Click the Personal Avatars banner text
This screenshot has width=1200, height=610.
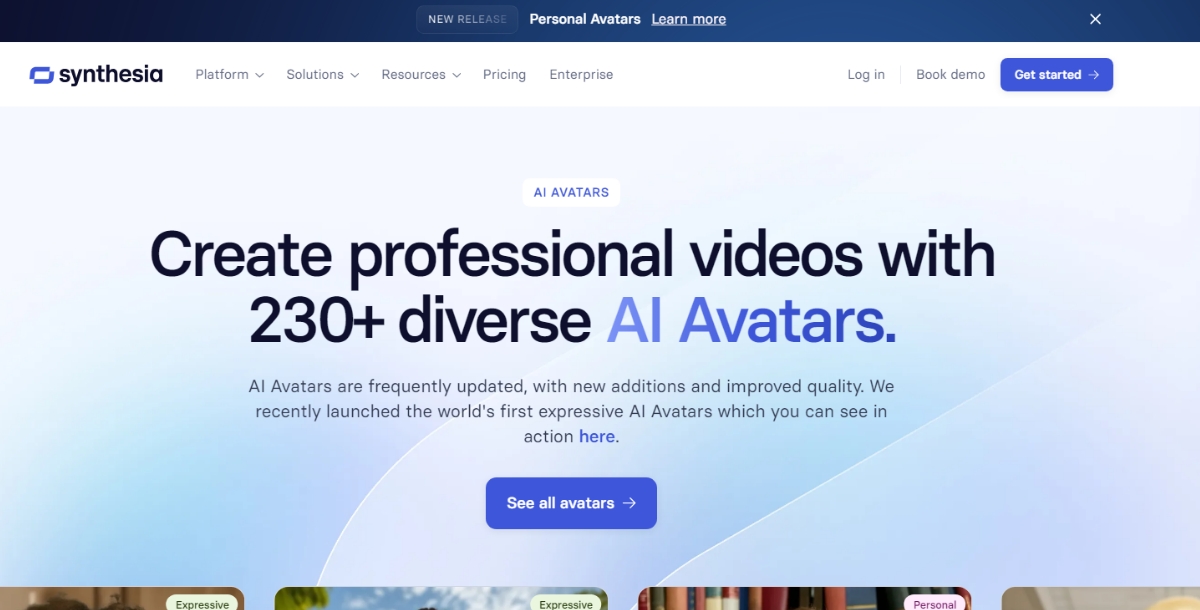(x=585, y=19)
